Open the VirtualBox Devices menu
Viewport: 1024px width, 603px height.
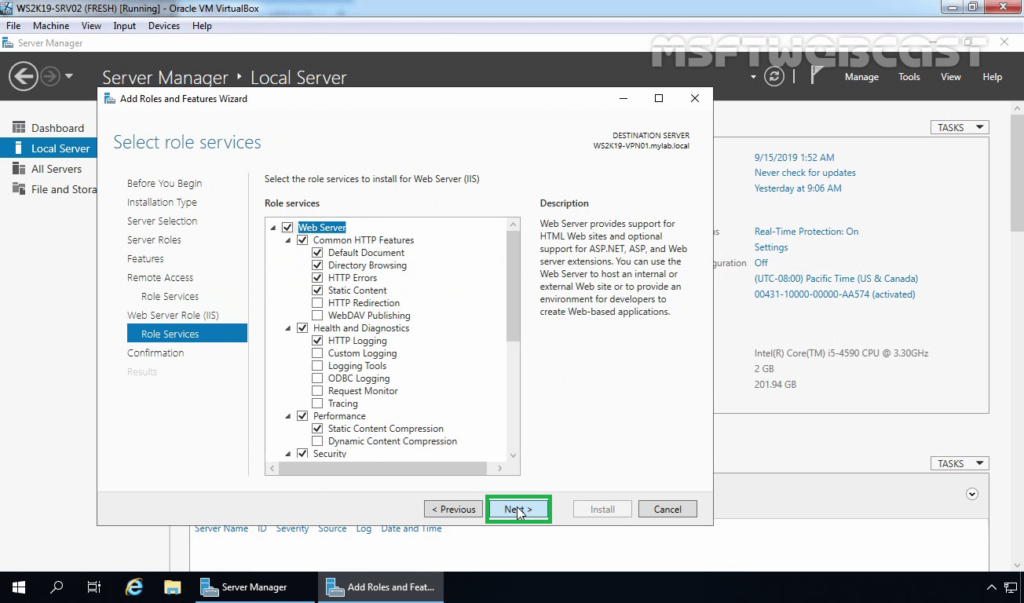click(164, 25)
